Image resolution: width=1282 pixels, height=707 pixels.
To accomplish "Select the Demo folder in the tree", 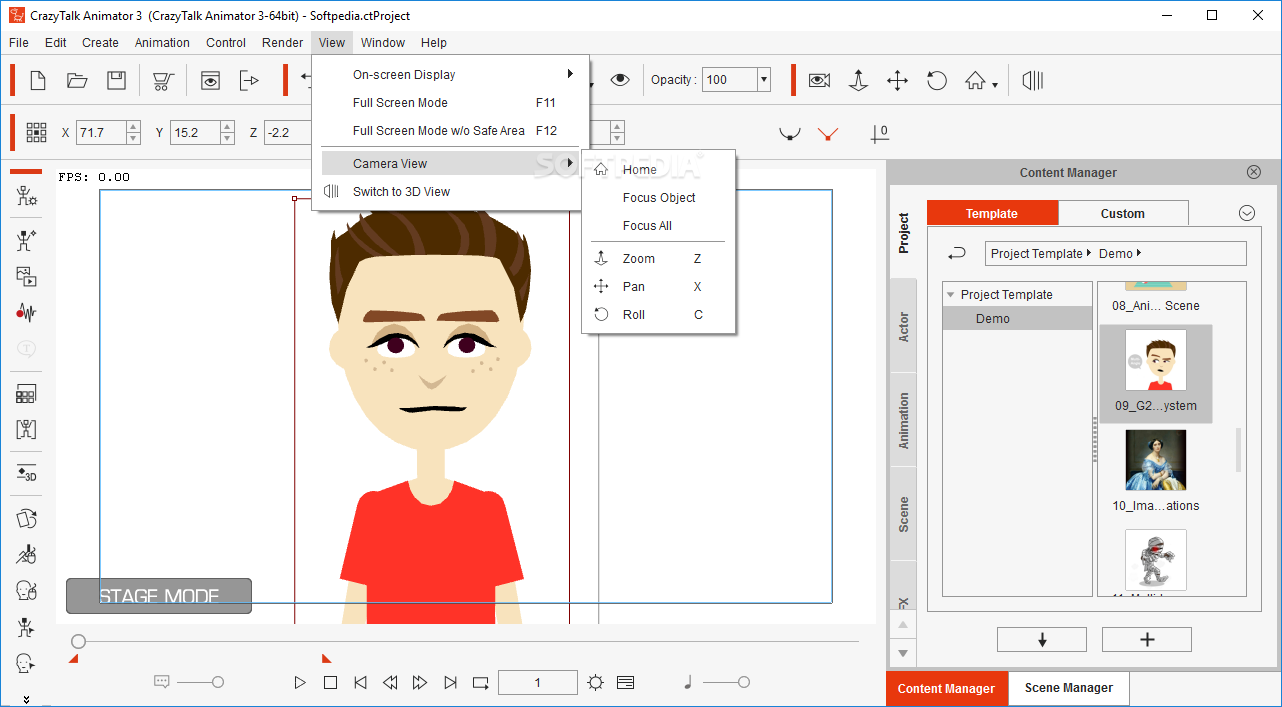I will 1017,319.
